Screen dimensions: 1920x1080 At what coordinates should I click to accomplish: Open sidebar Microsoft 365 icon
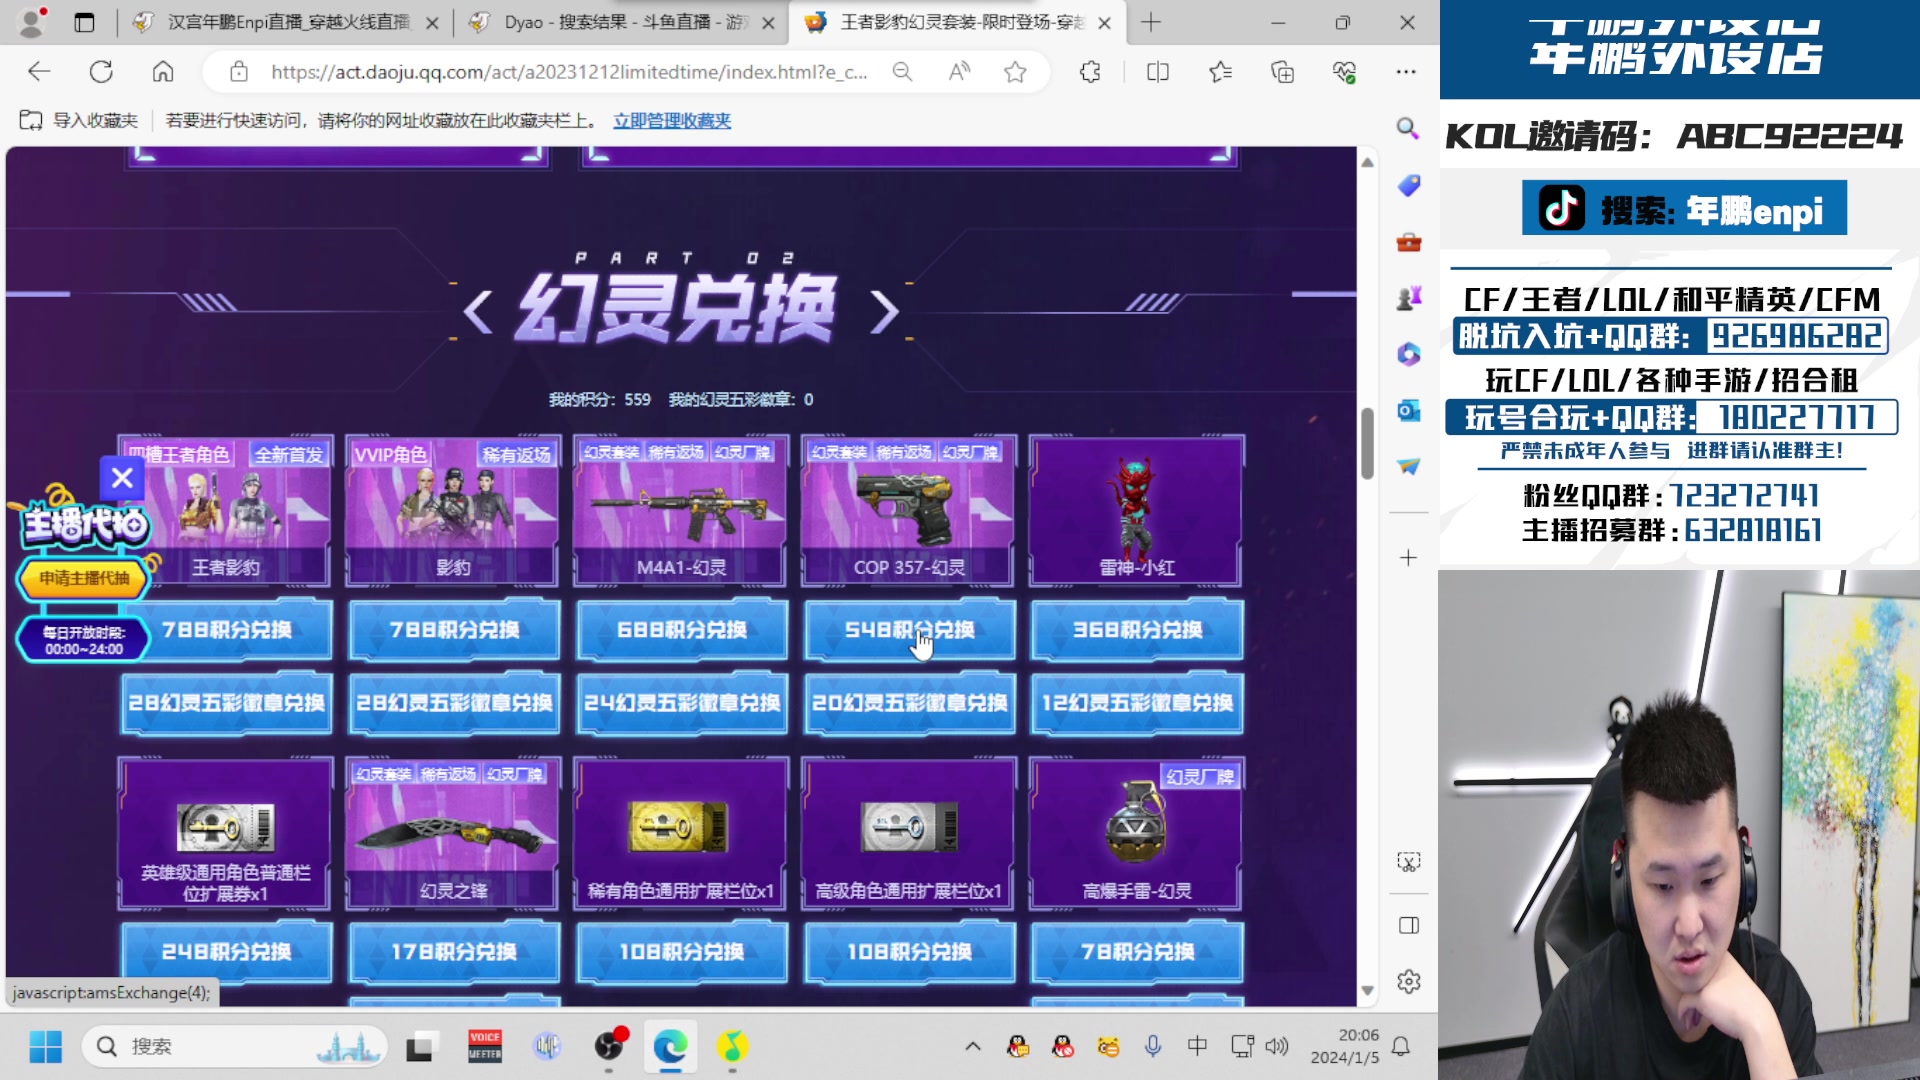pos(1408,354)
